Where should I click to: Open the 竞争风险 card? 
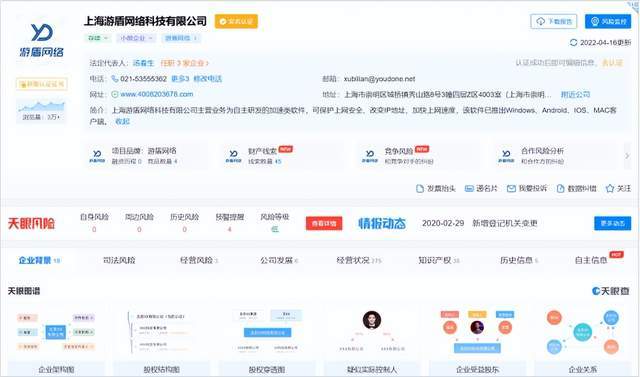point(418,155)
